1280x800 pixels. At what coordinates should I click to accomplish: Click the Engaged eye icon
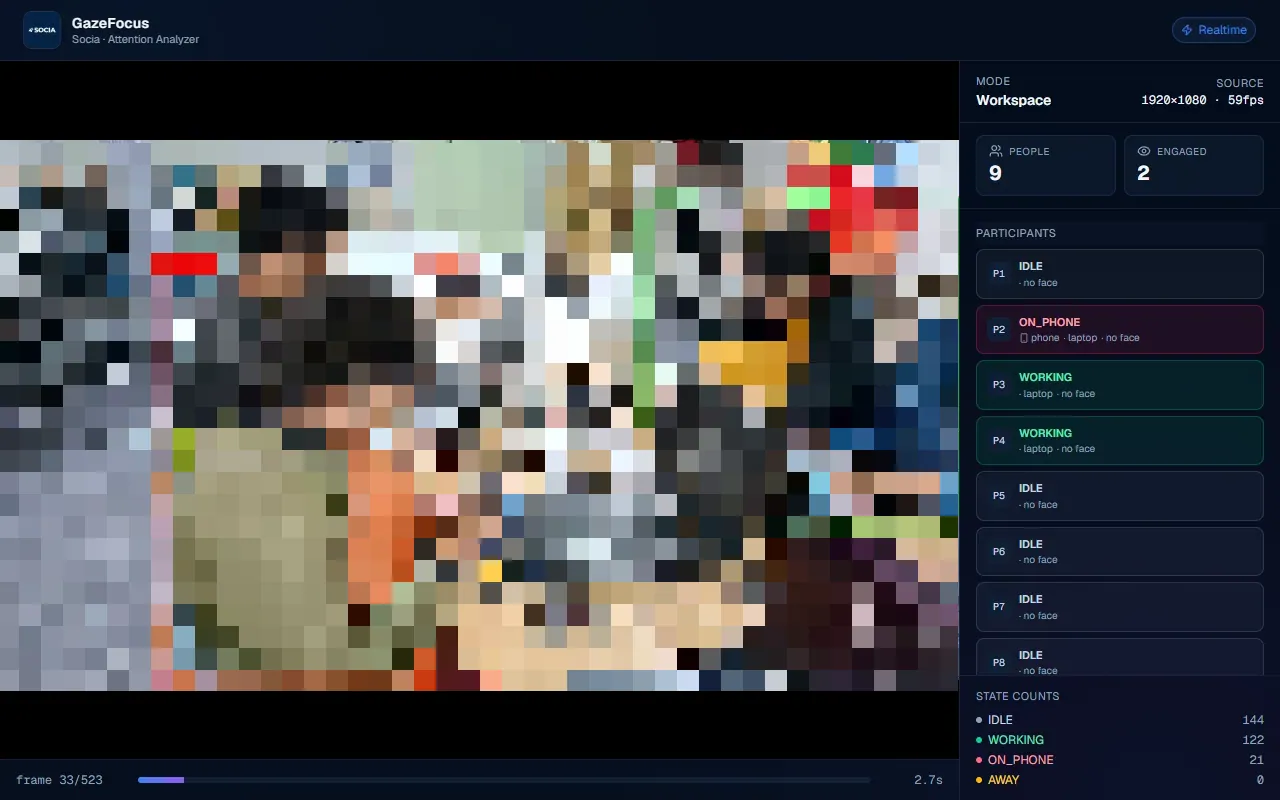tap(1143, 151)
